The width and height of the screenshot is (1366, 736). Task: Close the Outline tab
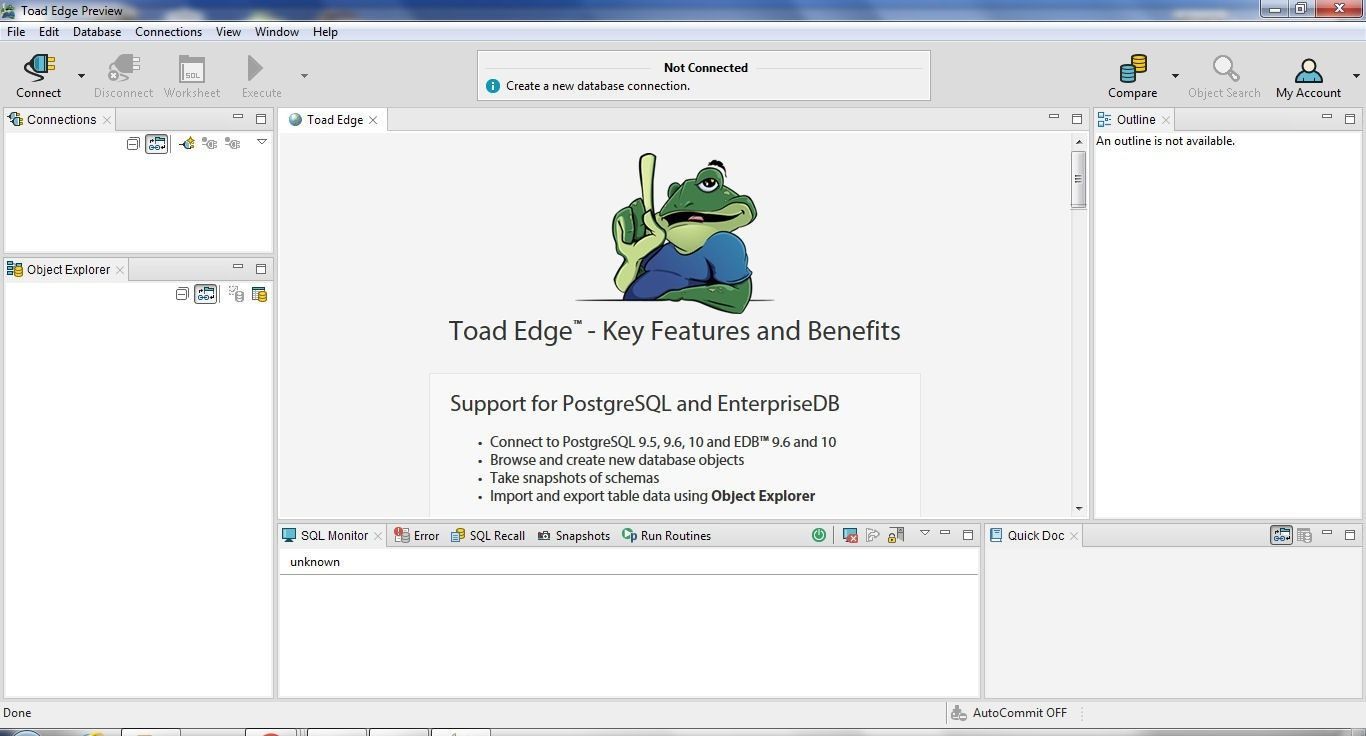pos(1165,120)
